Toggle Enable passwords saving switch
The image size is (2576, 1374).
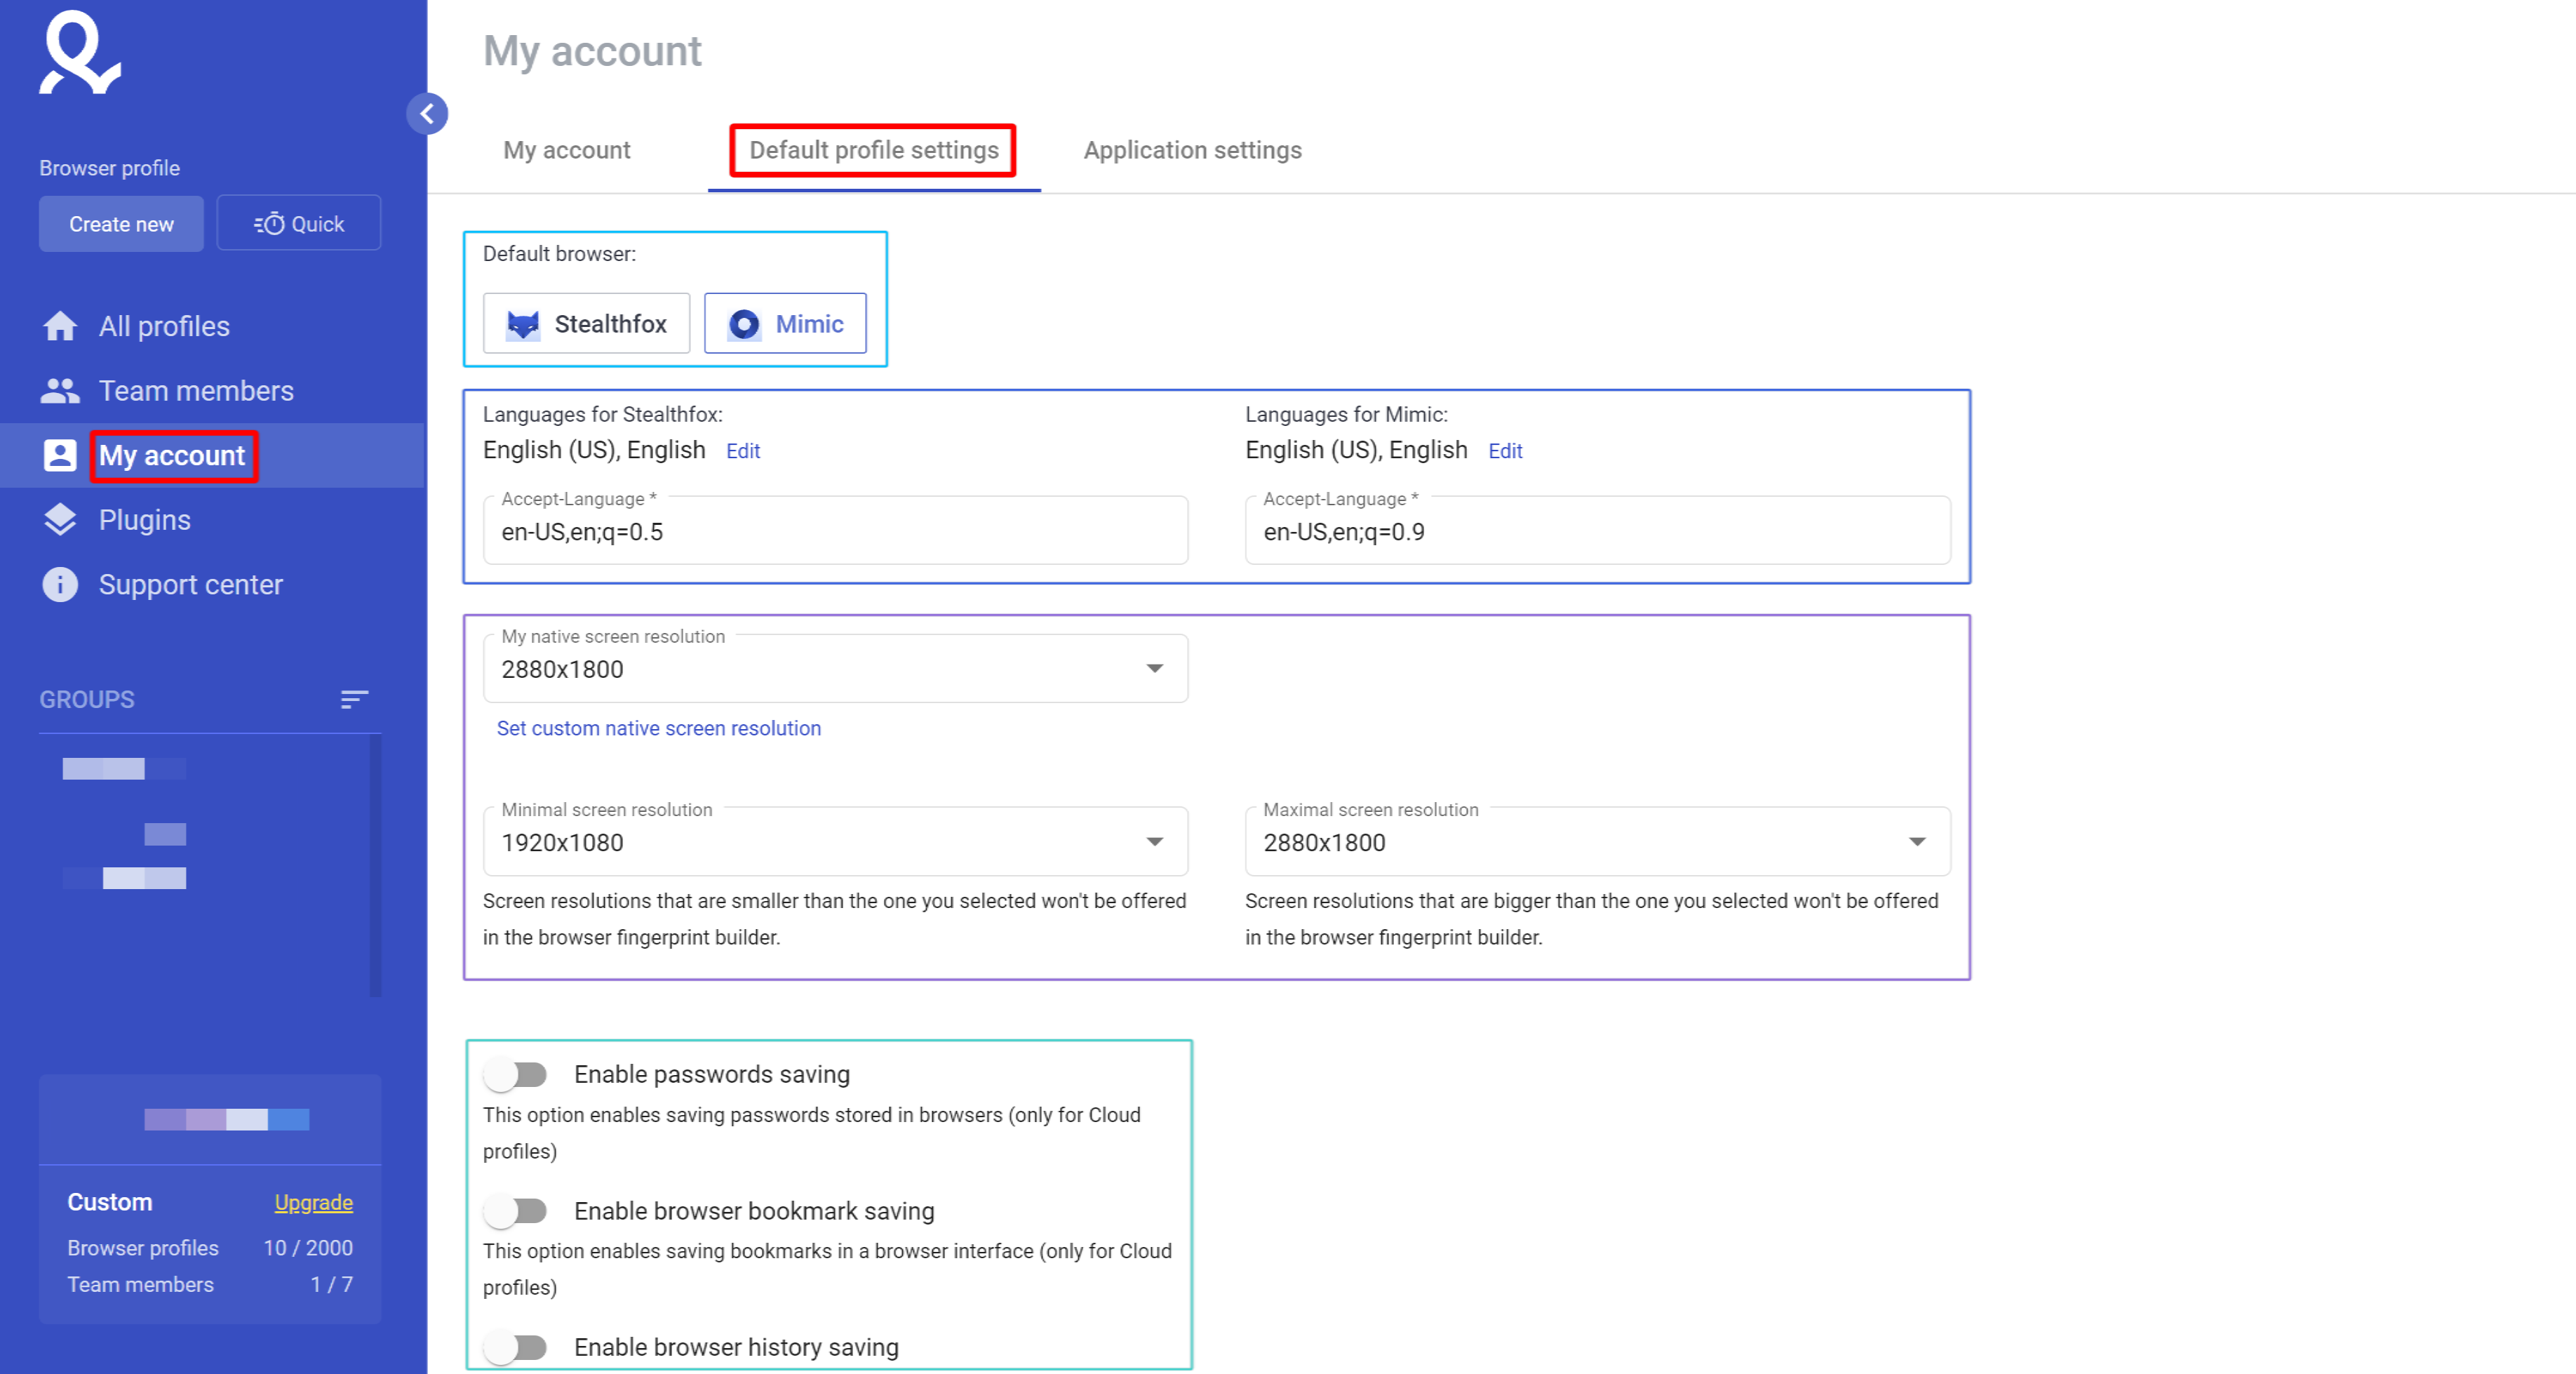[x=516, y=1075]
